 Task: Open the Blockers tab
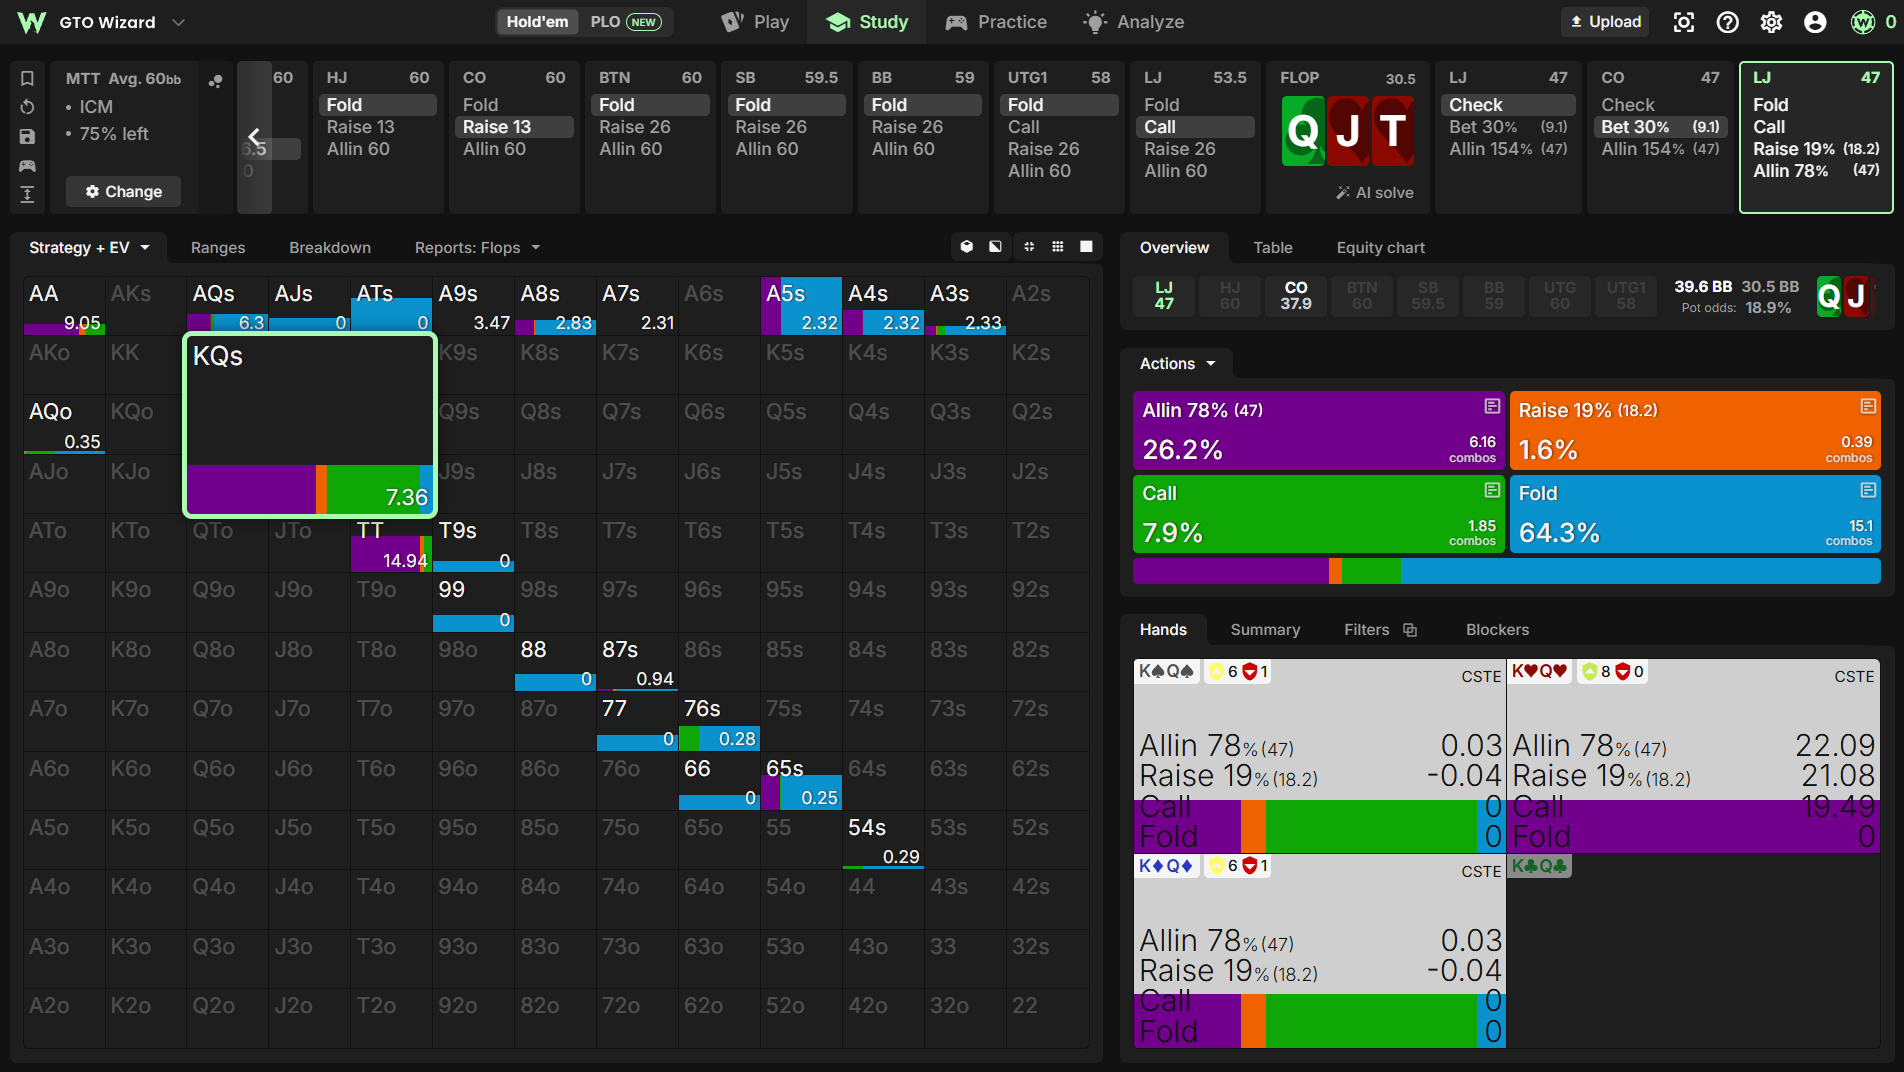[x=1497, y=630]
